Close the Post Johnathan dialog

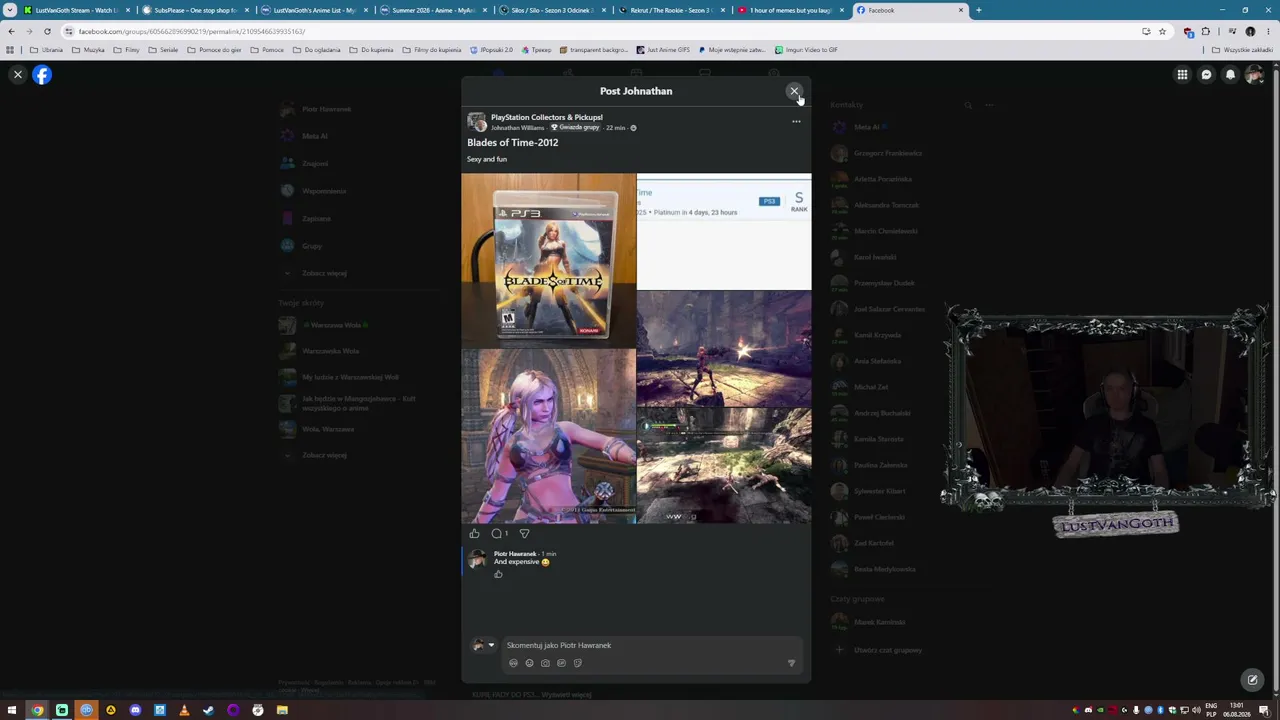coord(794,91)
